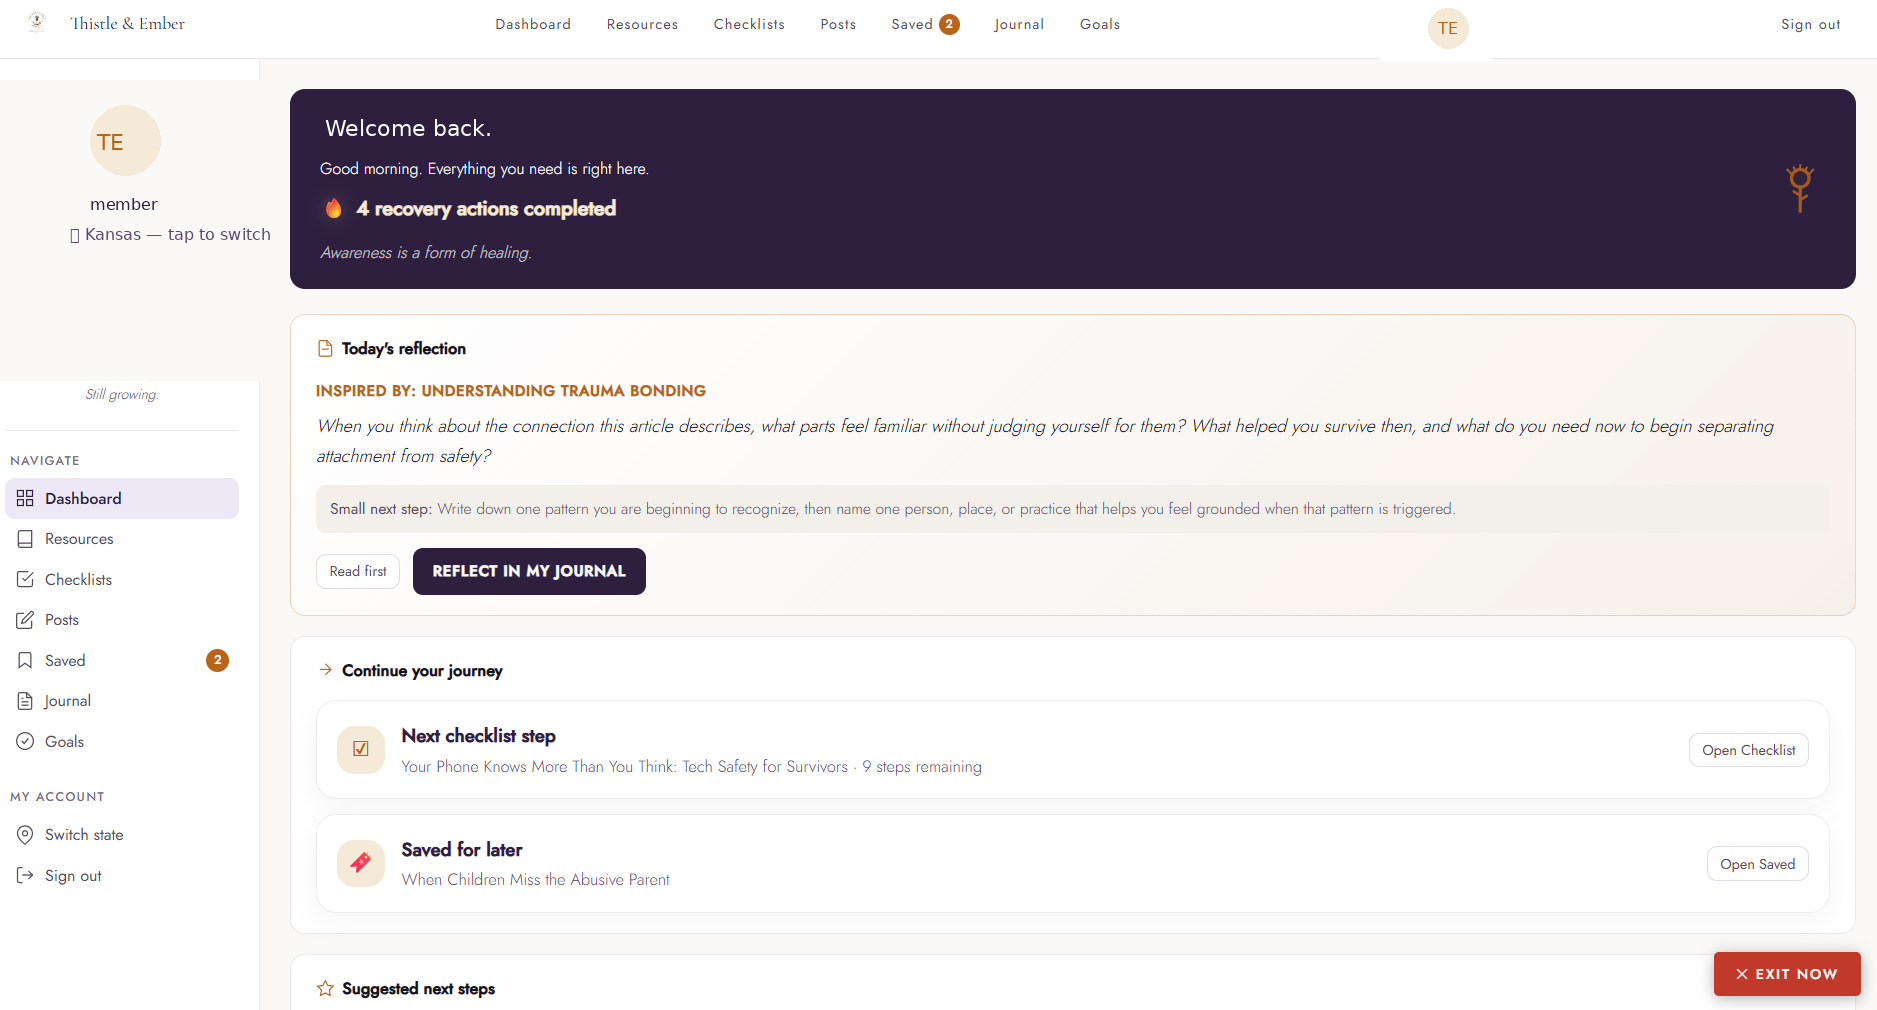Click the Suggested next steps heading
1877x1010 pixels.
click(x=418, y=988)
